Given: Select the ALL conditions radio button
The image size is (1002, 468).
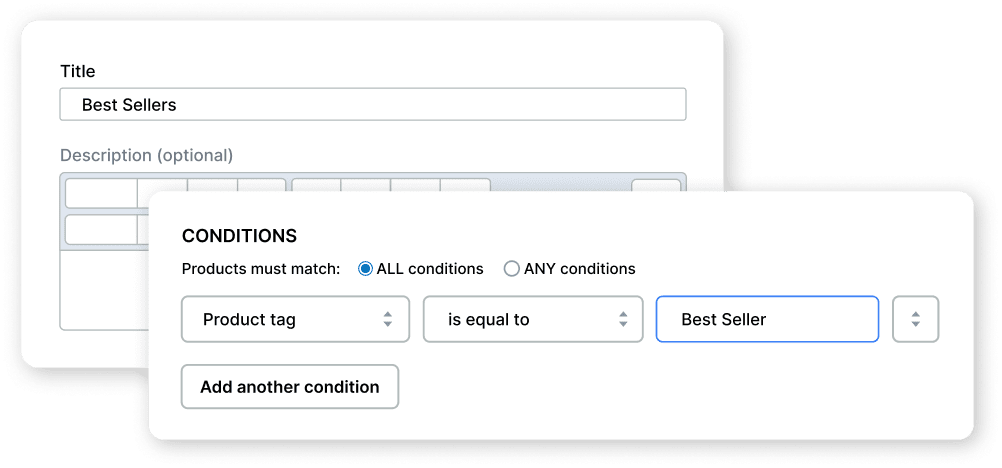Looking at the screenshot, I should click(366, 269).
